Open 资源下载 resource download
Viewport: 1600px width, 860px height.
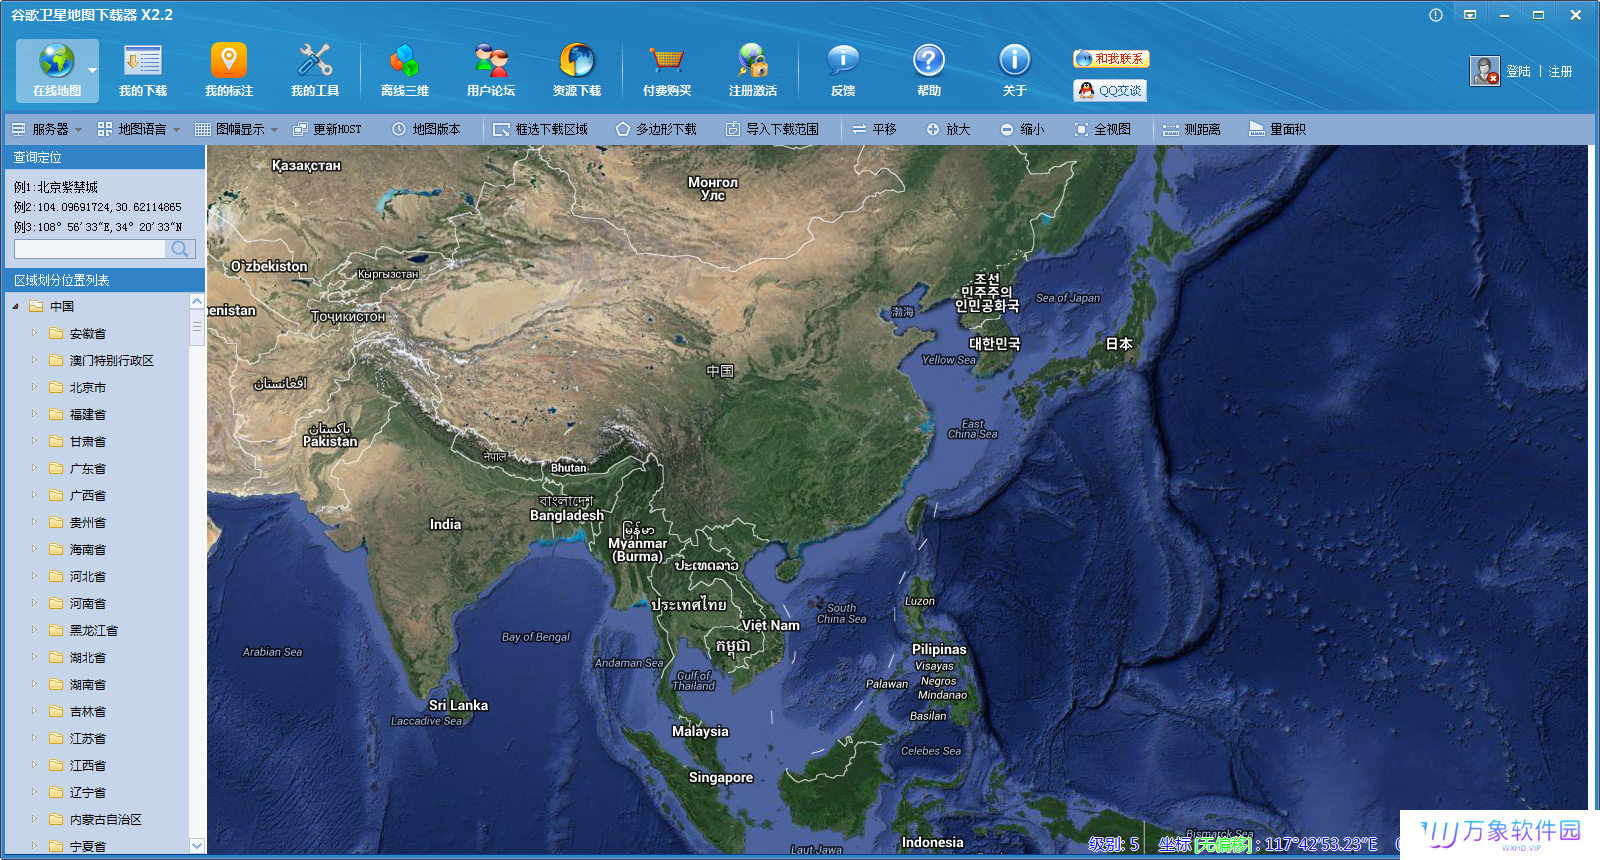tap(577, 70)
